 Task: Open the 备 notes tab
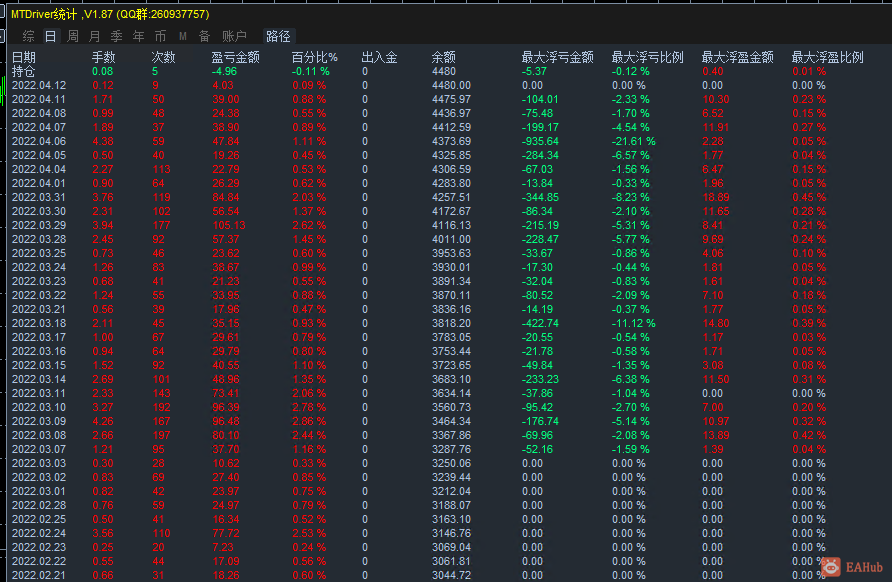pos(204,36)
